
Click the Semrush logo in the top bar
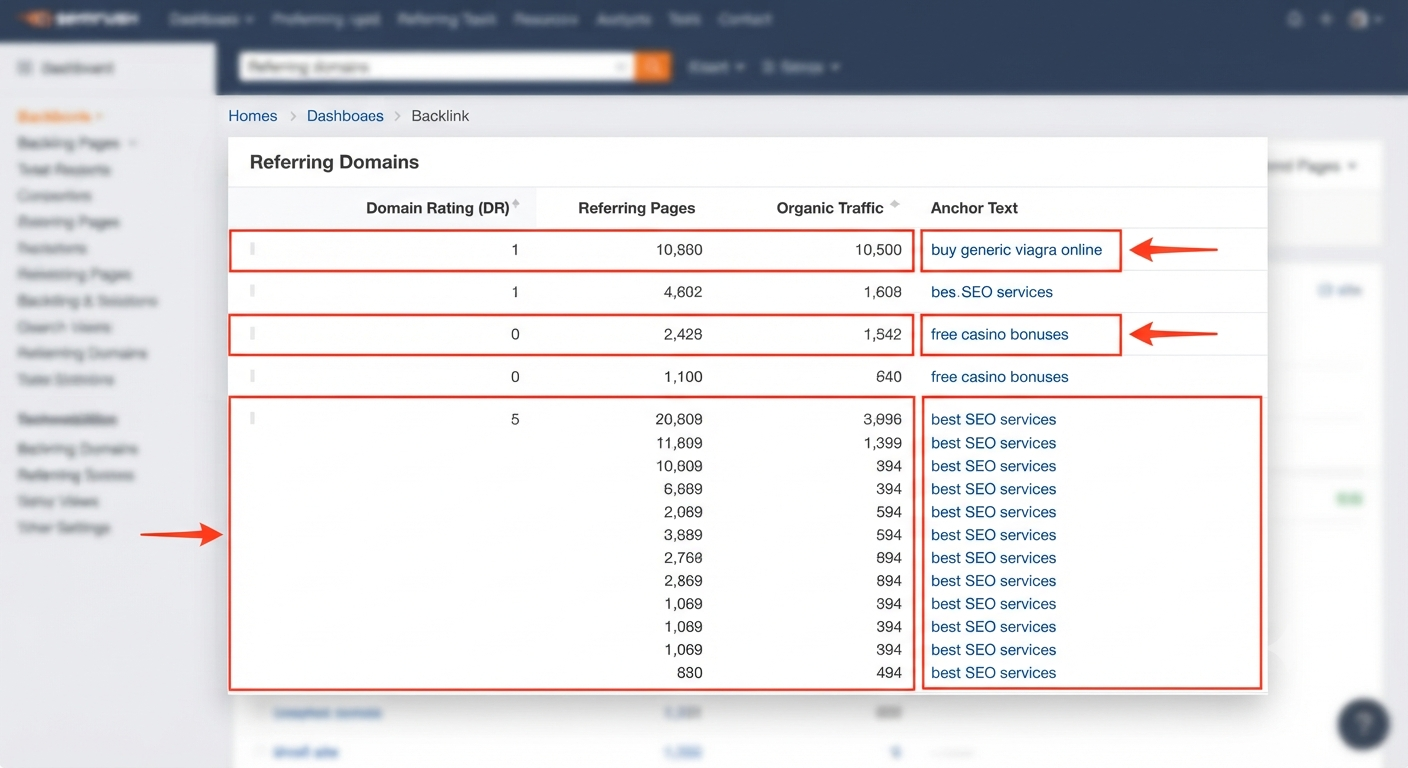79,19
